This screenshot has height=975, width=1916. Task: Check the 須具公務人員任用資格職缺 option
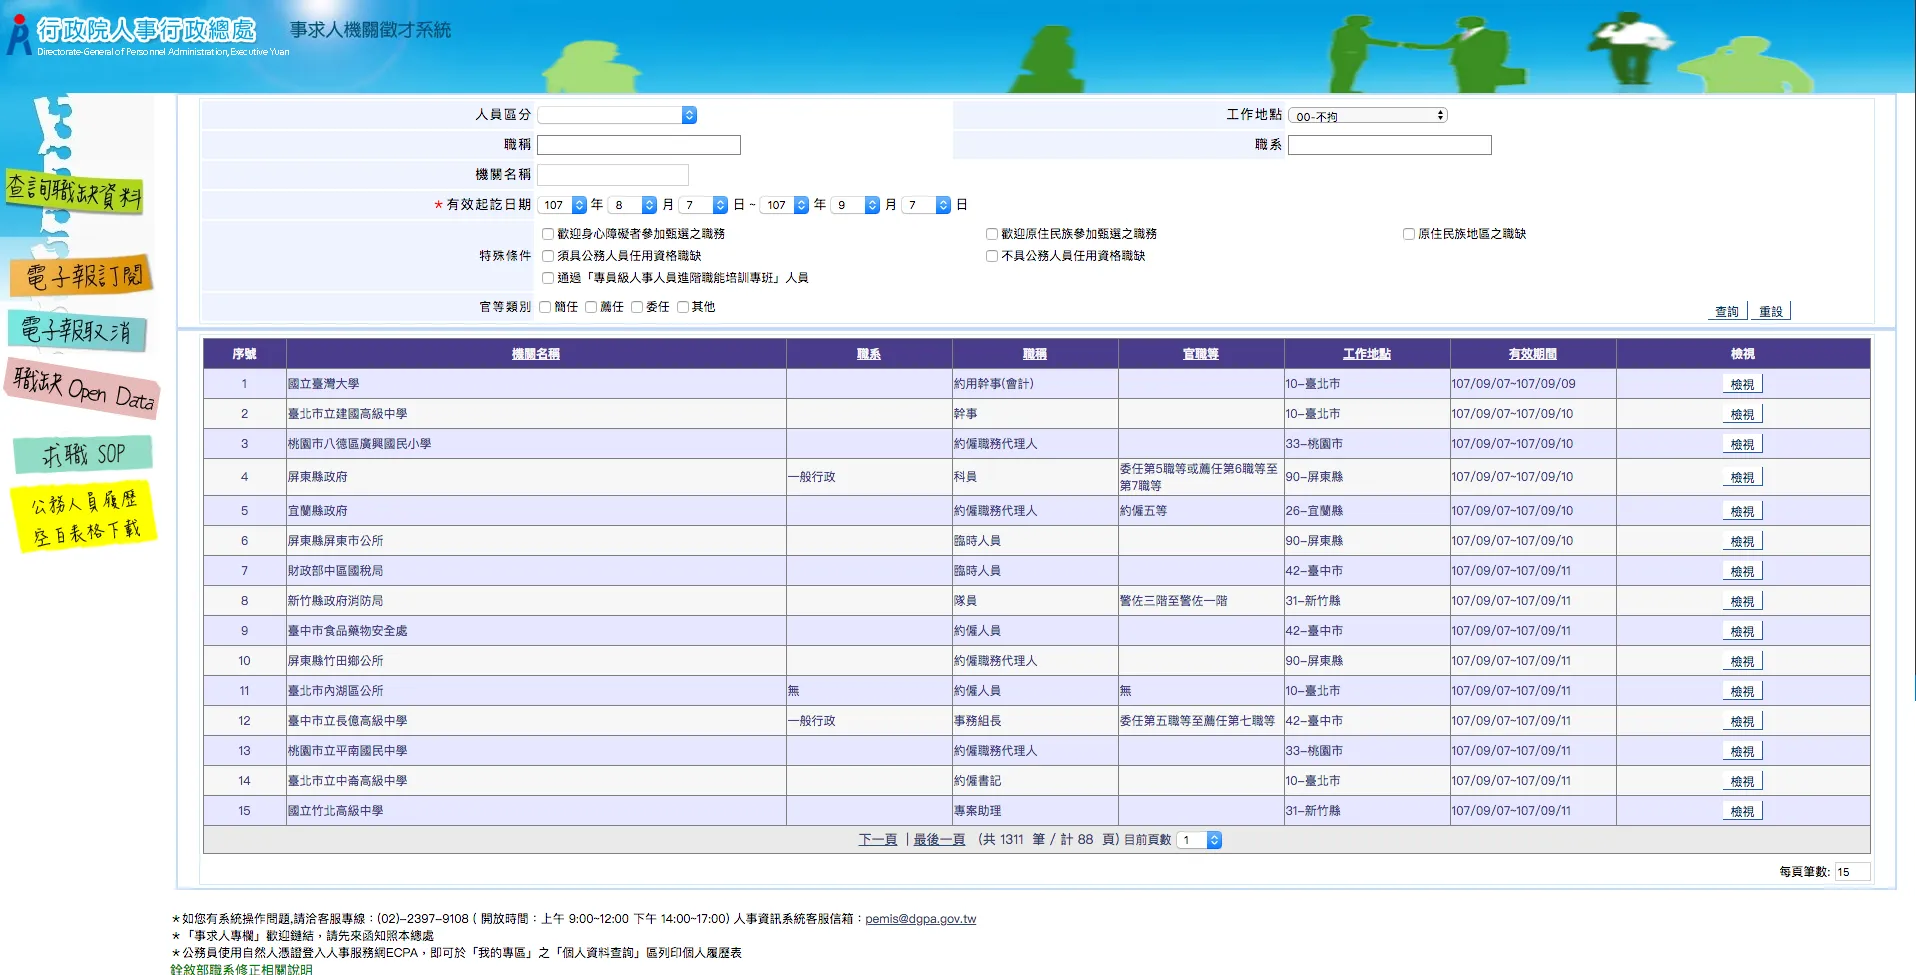pos(547,255)
